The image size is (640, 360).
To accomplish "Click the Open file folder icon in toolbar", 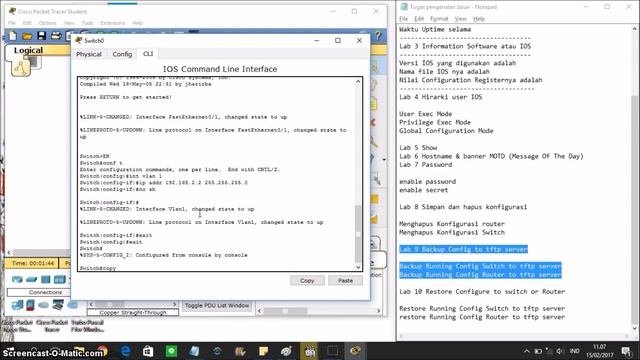I will pyautogui.click(x=27, y=36).
